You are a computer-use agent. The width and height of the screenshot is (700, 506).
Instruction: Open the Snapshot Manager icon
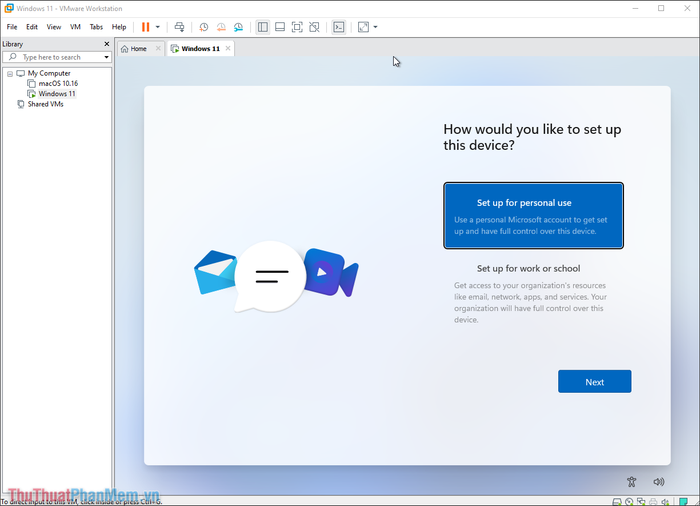point(238,27)
